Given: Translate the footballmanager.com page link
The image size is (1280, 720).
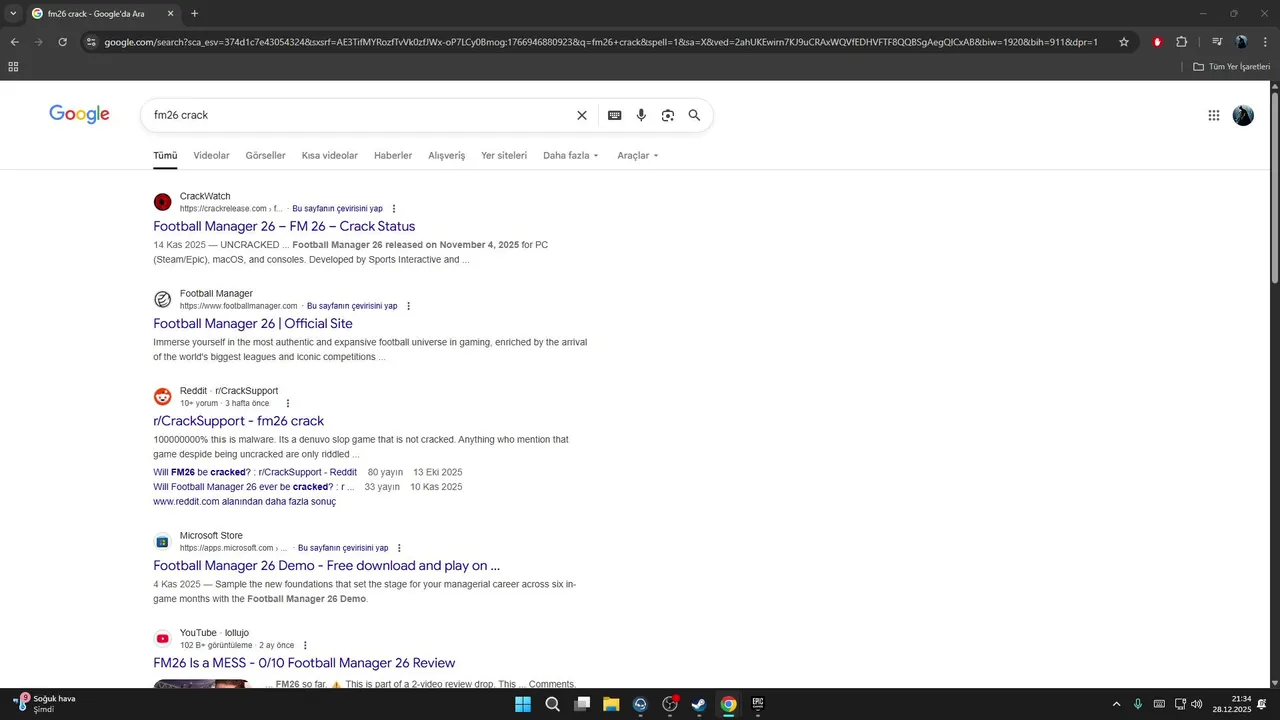Looking at the screenshot, I should tap(352, 306).
